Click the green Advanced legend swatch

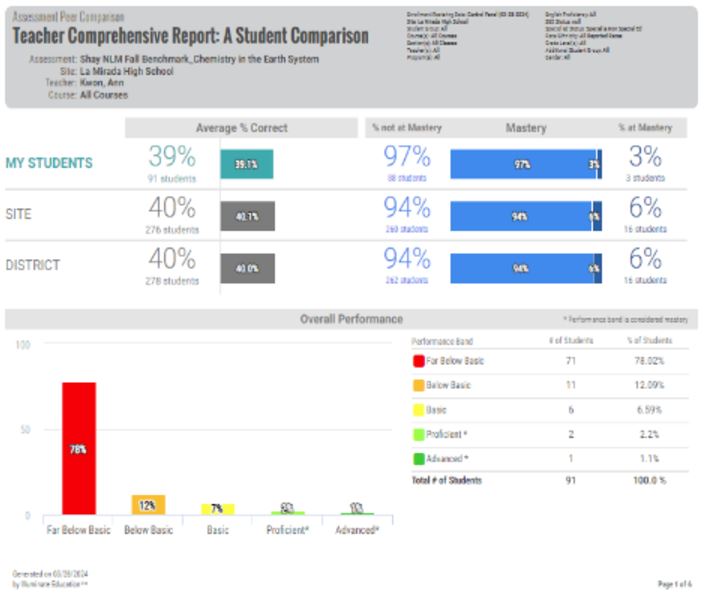point(418,459)
